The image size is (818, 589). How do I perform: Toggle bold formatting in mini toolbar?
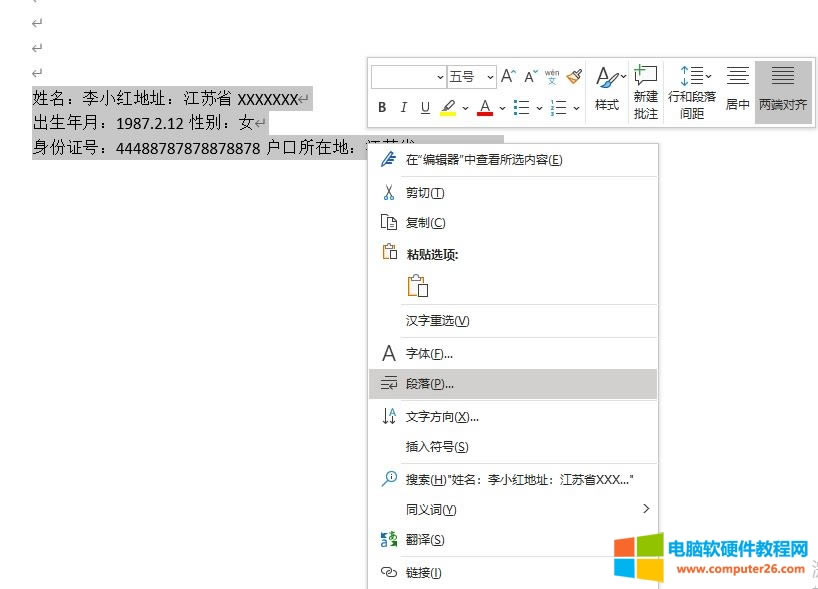point(382,108)
